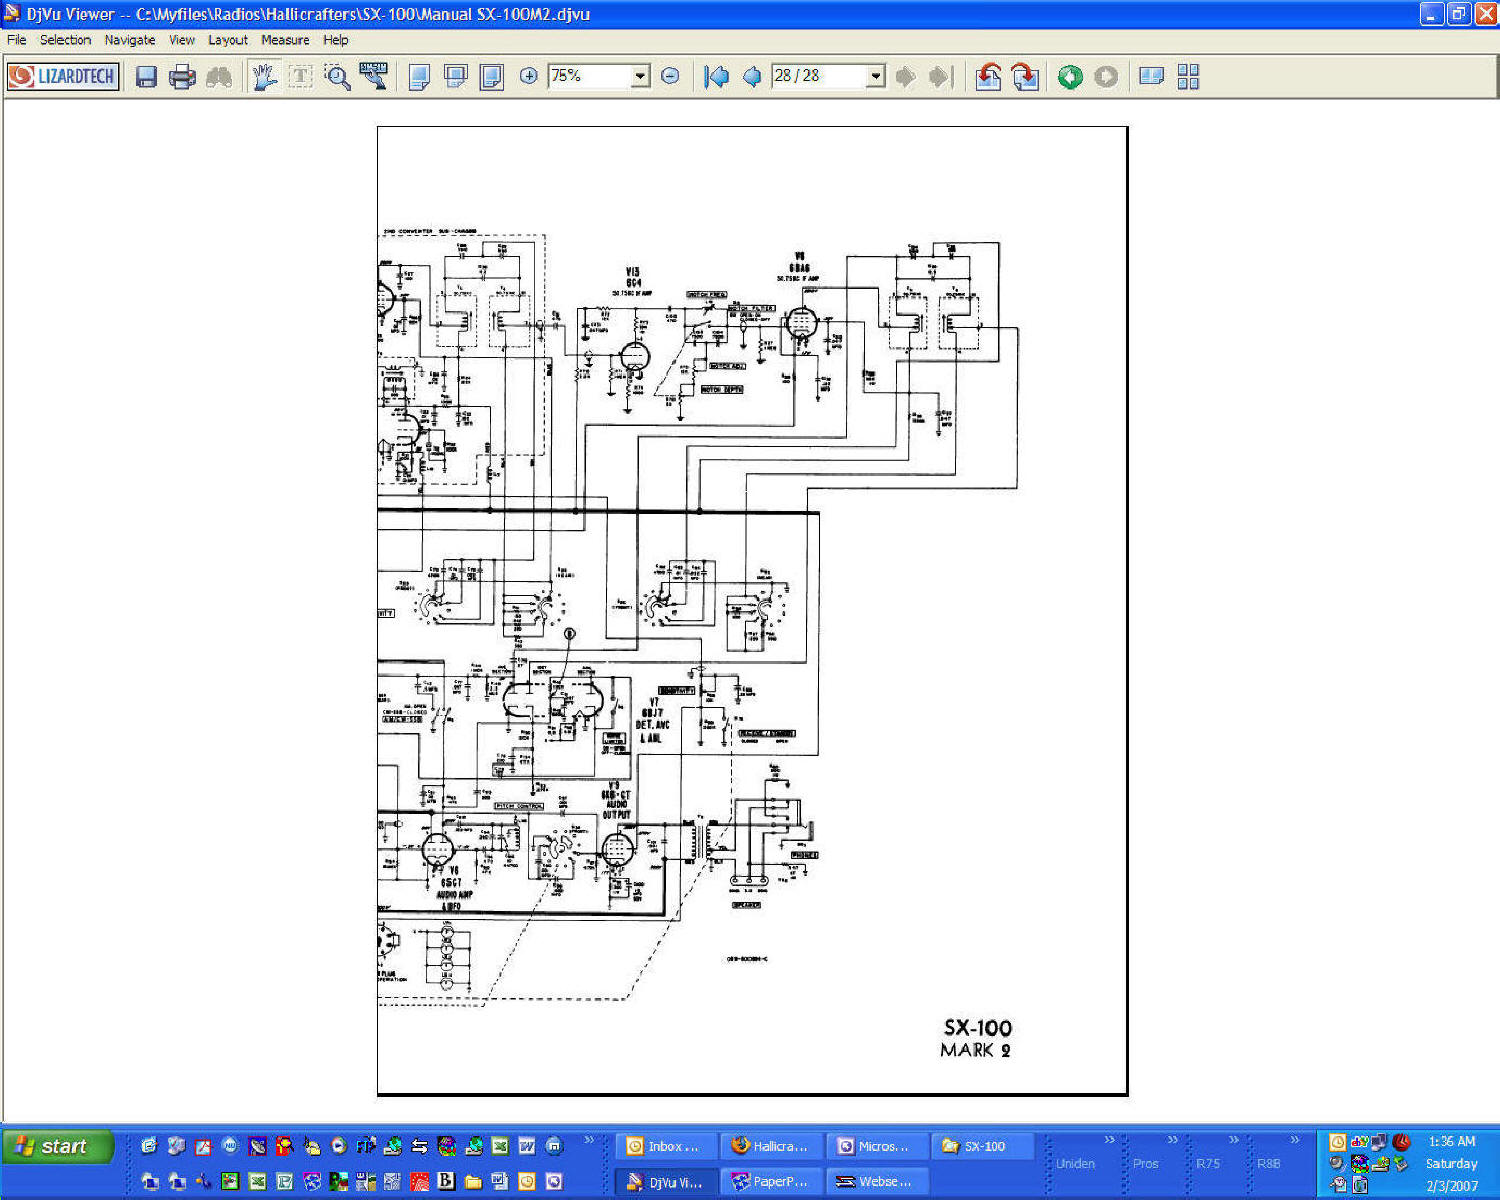Image resolution: width=1500 pixels, height=1200 pixels.
Task: Open the View menu
Action: coord(182,40)
